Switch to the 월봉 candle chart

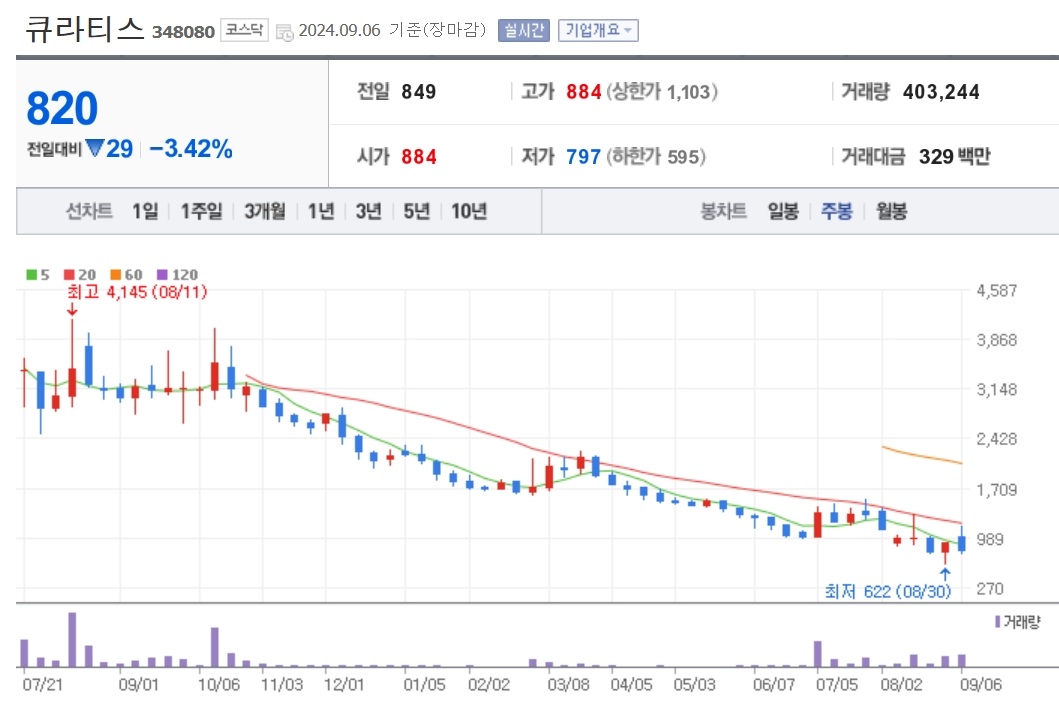(892, 211)
